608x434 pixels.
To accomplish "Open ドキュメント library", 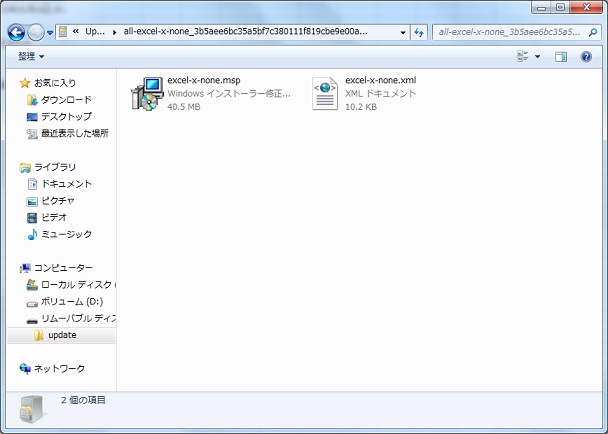I will click(x=66, y=183).
